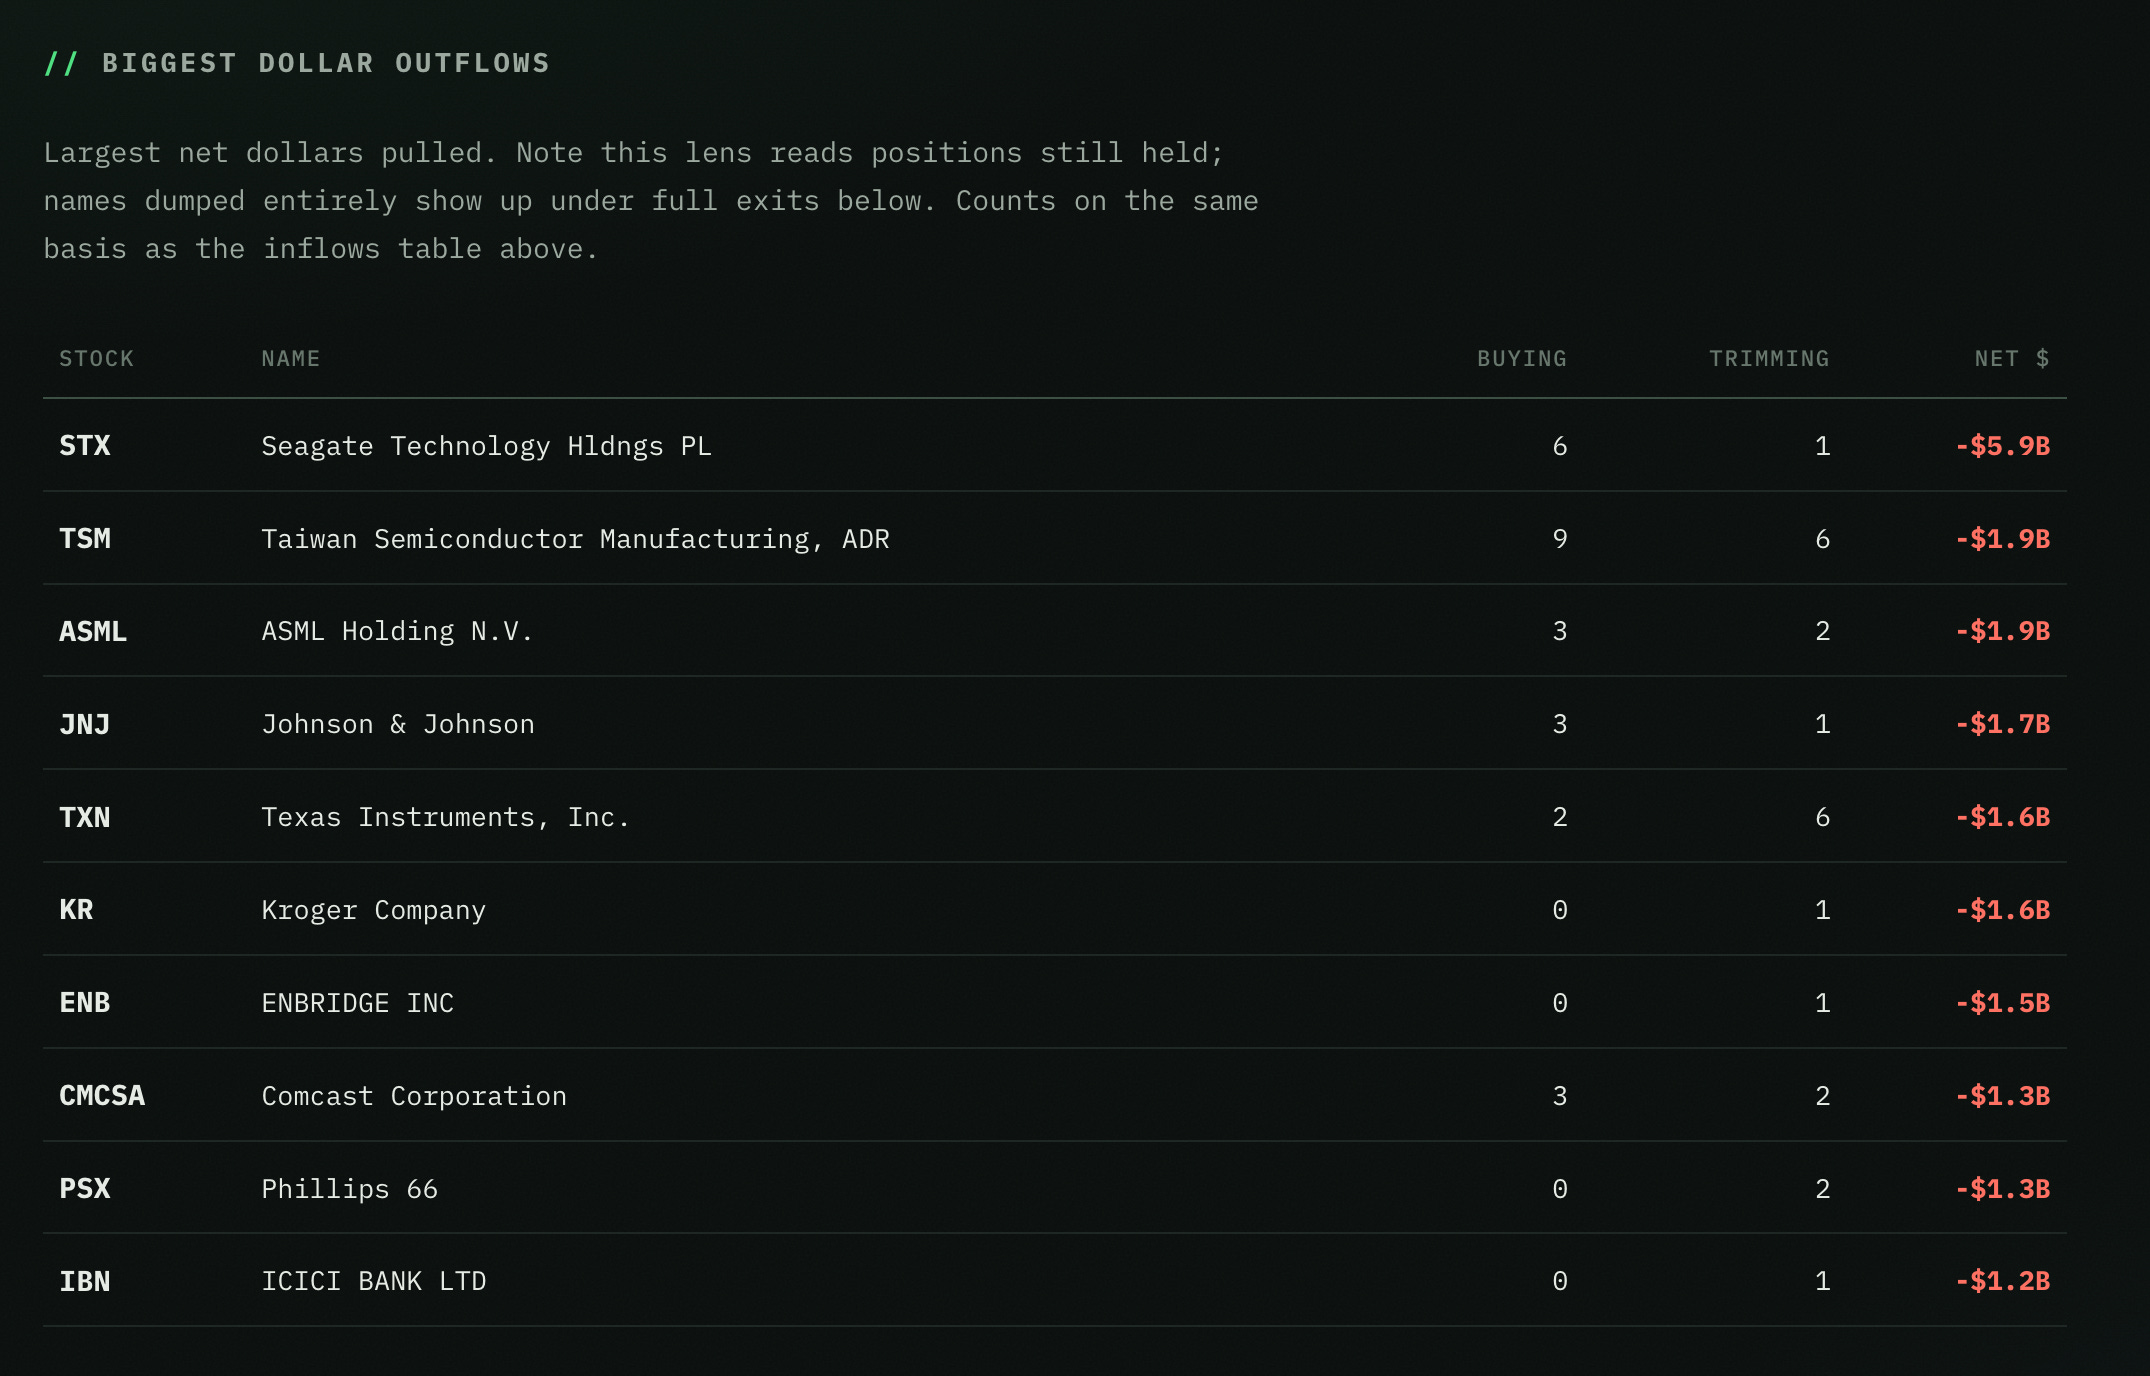This screenshot has height=1376, width=2150.
Task: Select the KR ticker
Action: point(76,910)
